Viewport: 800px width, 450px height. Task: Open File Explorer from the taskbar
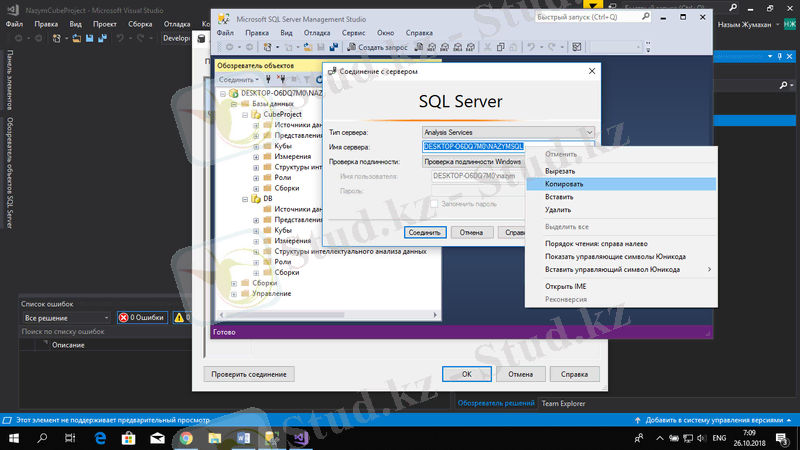click(x=214, y=438)
